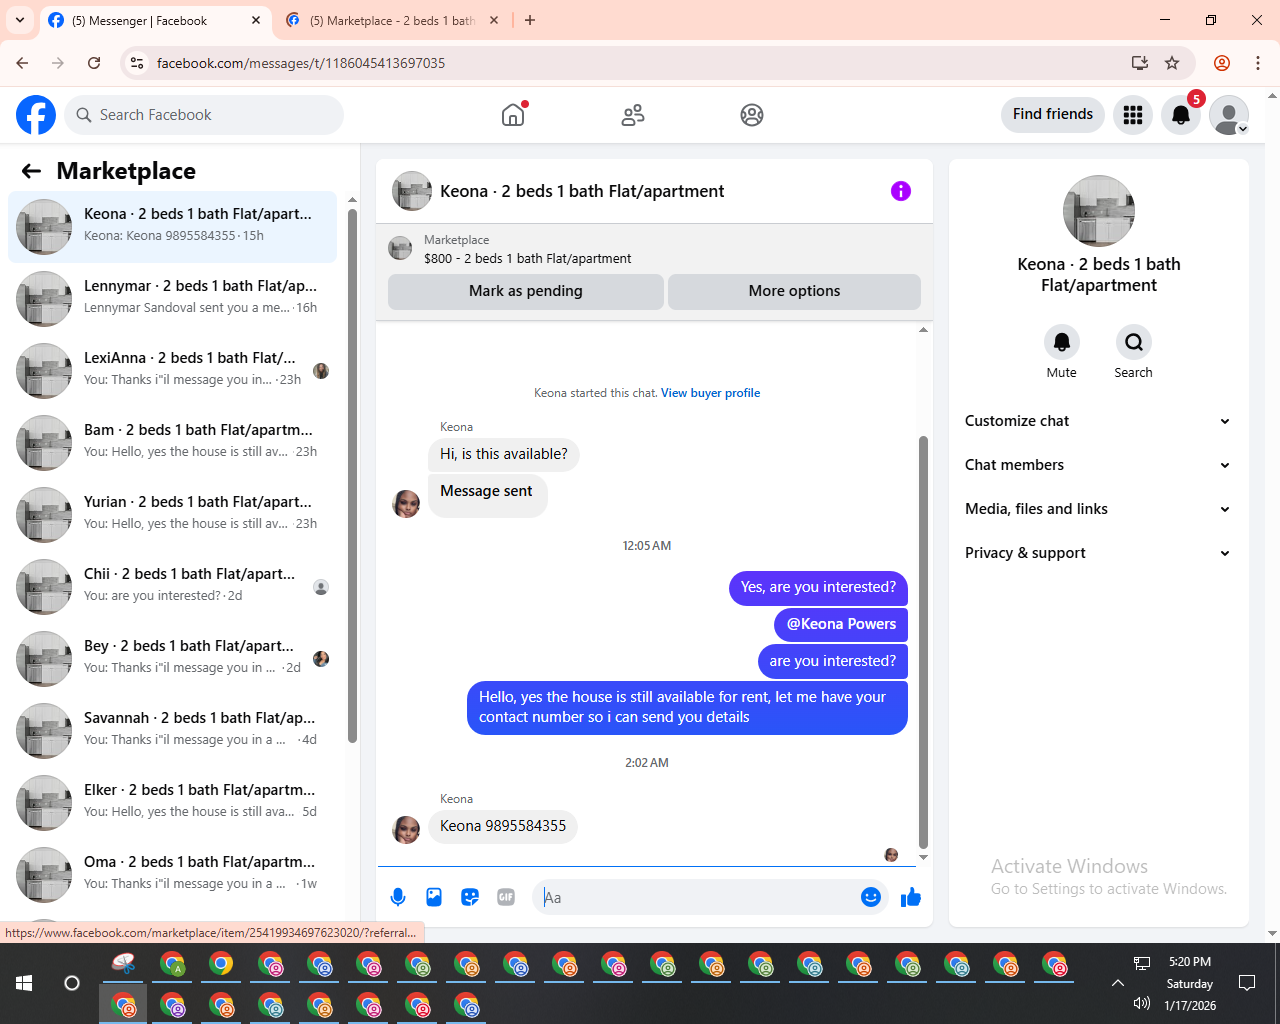Viewport: 1280px width, 1024px height.
Task: Go back using the Marketplace arrow
Action: click(31, 171)
